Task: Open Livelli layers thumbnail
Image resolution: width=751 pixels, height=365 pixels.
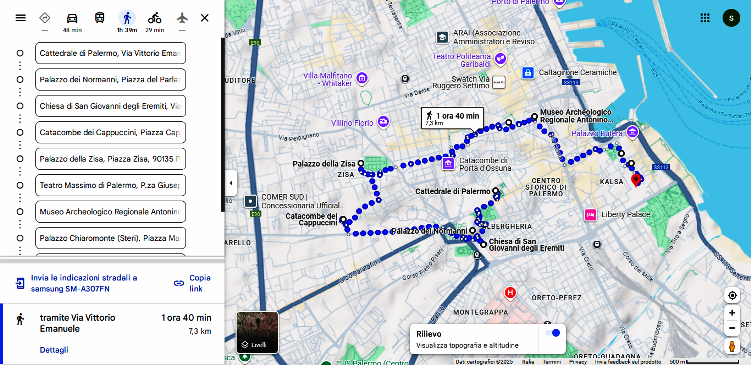Action: pyautogui.click(x=257, y=332)
